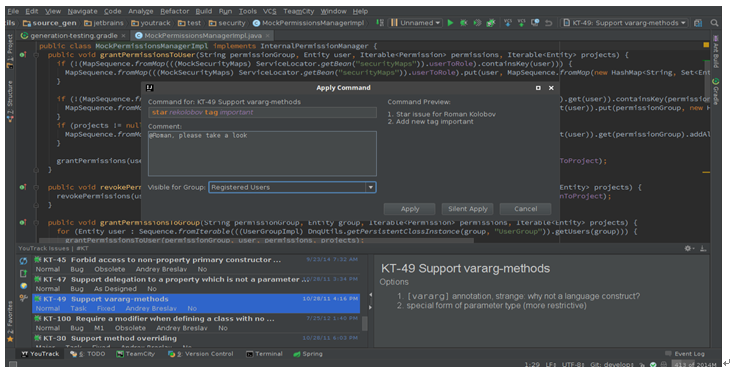Viewport: 736px width, 373px height.
Task: Open the KT-49 task context dropdown
Action: pyautogui.click(x=625, y=23)
